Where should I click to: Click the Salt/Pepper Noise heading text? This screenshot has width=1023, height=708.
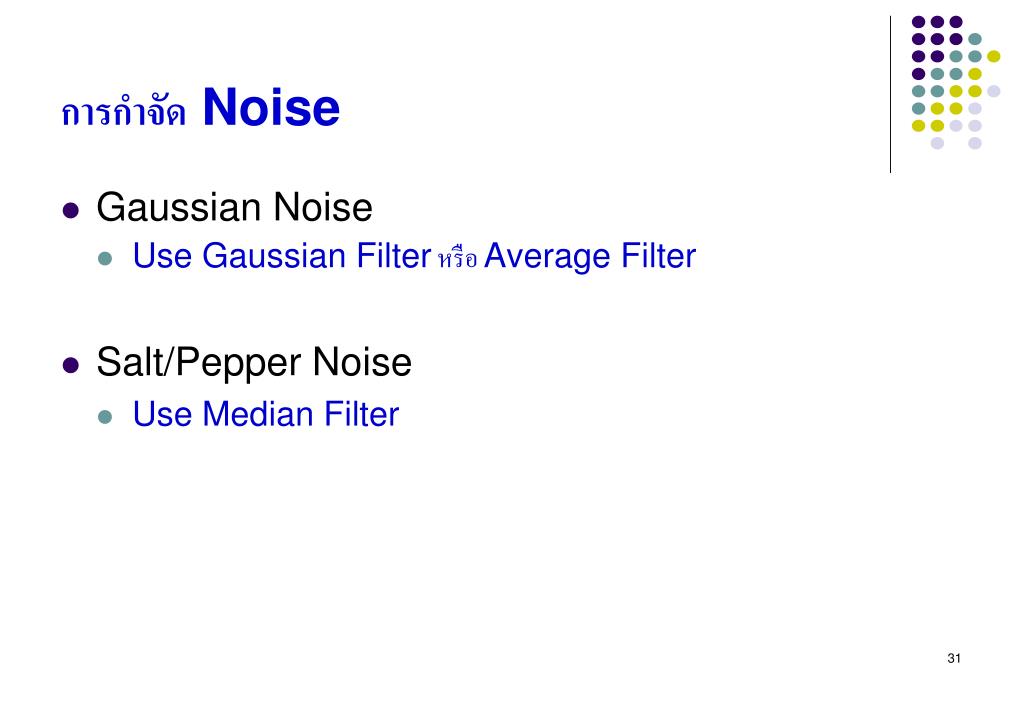[x=254, y=362]
